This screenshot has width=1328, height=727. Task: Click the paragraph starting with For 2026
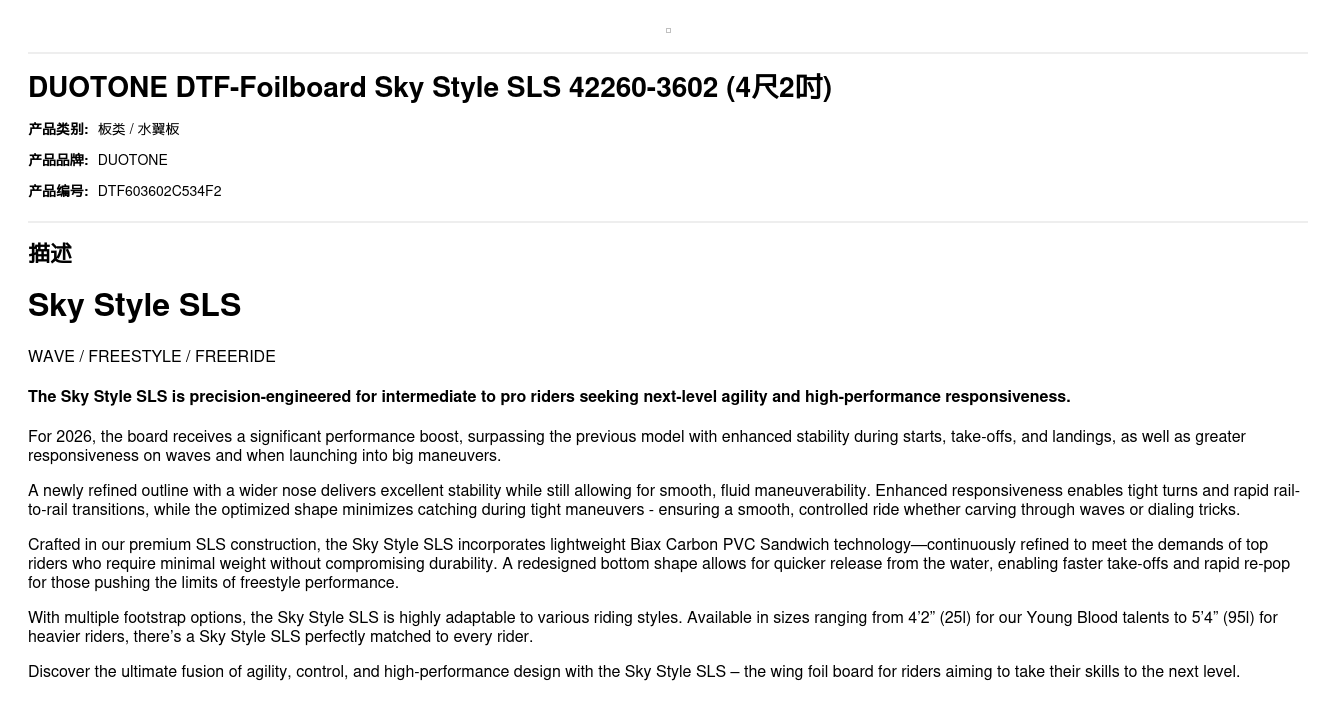(x=636, y=446)
